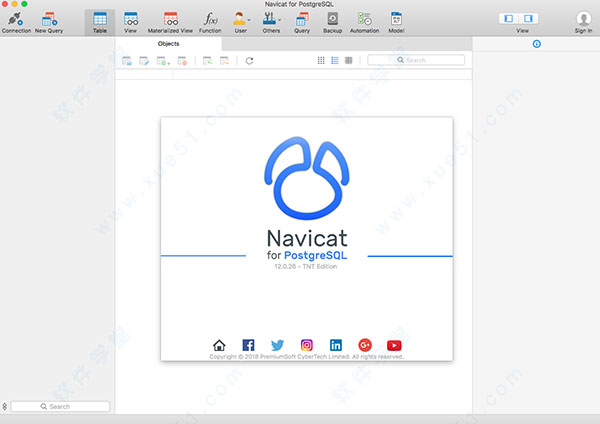This screenshot has width=600, height=424.
Task: Open the Automation tool
Action: tap(364, 23)
